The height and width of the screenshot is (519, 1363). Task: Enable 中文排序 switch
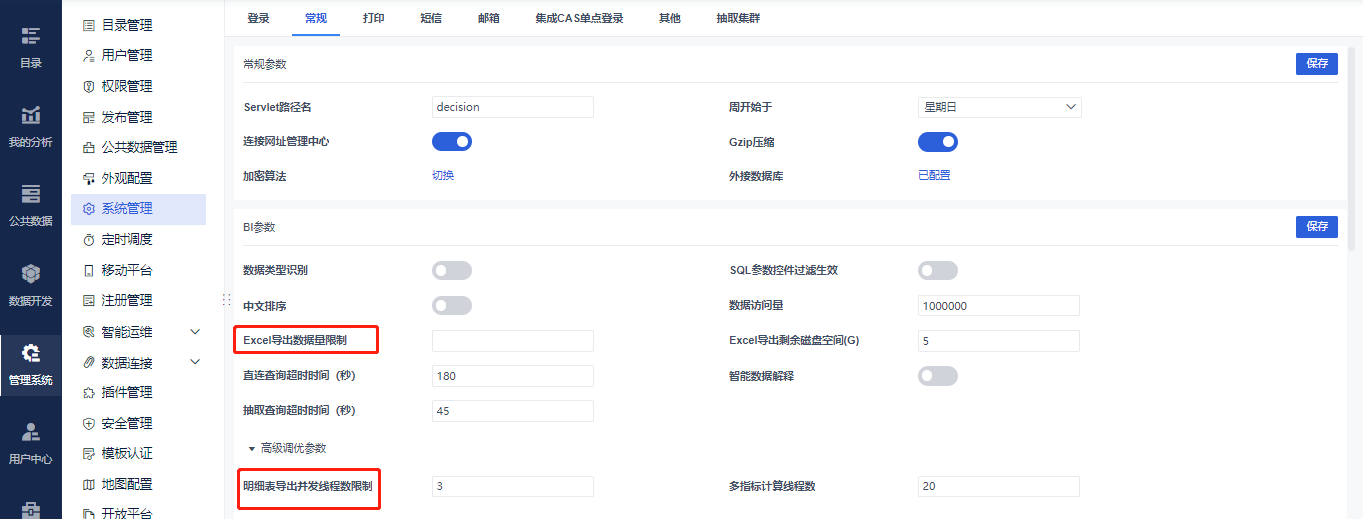(x=451, y=306)
